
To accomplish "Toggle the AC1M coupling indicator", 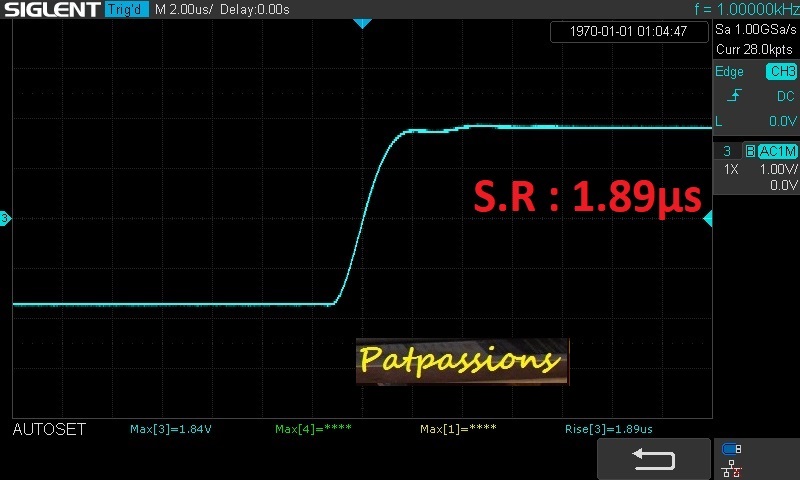I will [777, 151].
